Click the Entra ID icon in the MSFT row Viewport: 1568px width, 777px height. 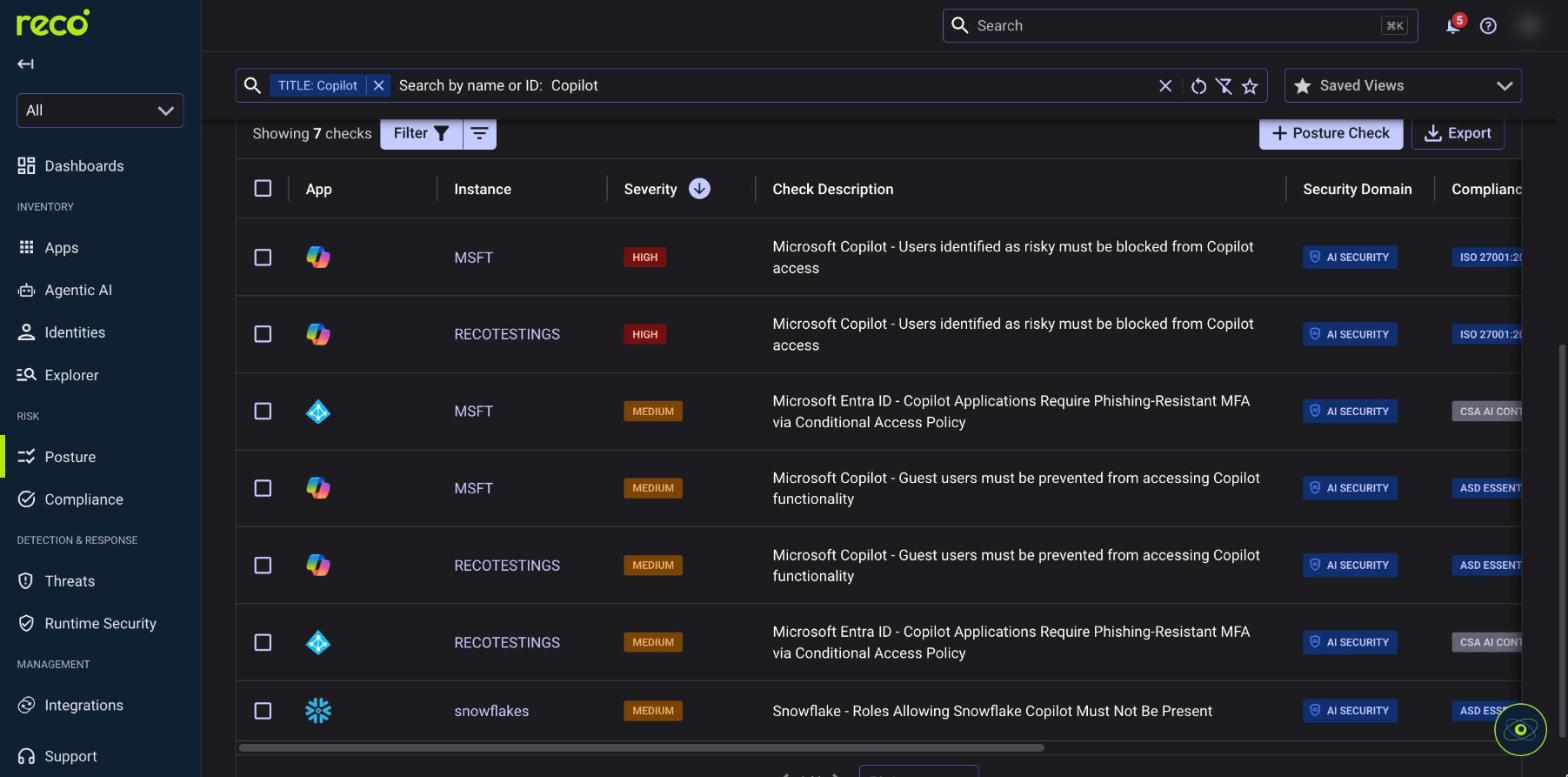coord(318,411)
